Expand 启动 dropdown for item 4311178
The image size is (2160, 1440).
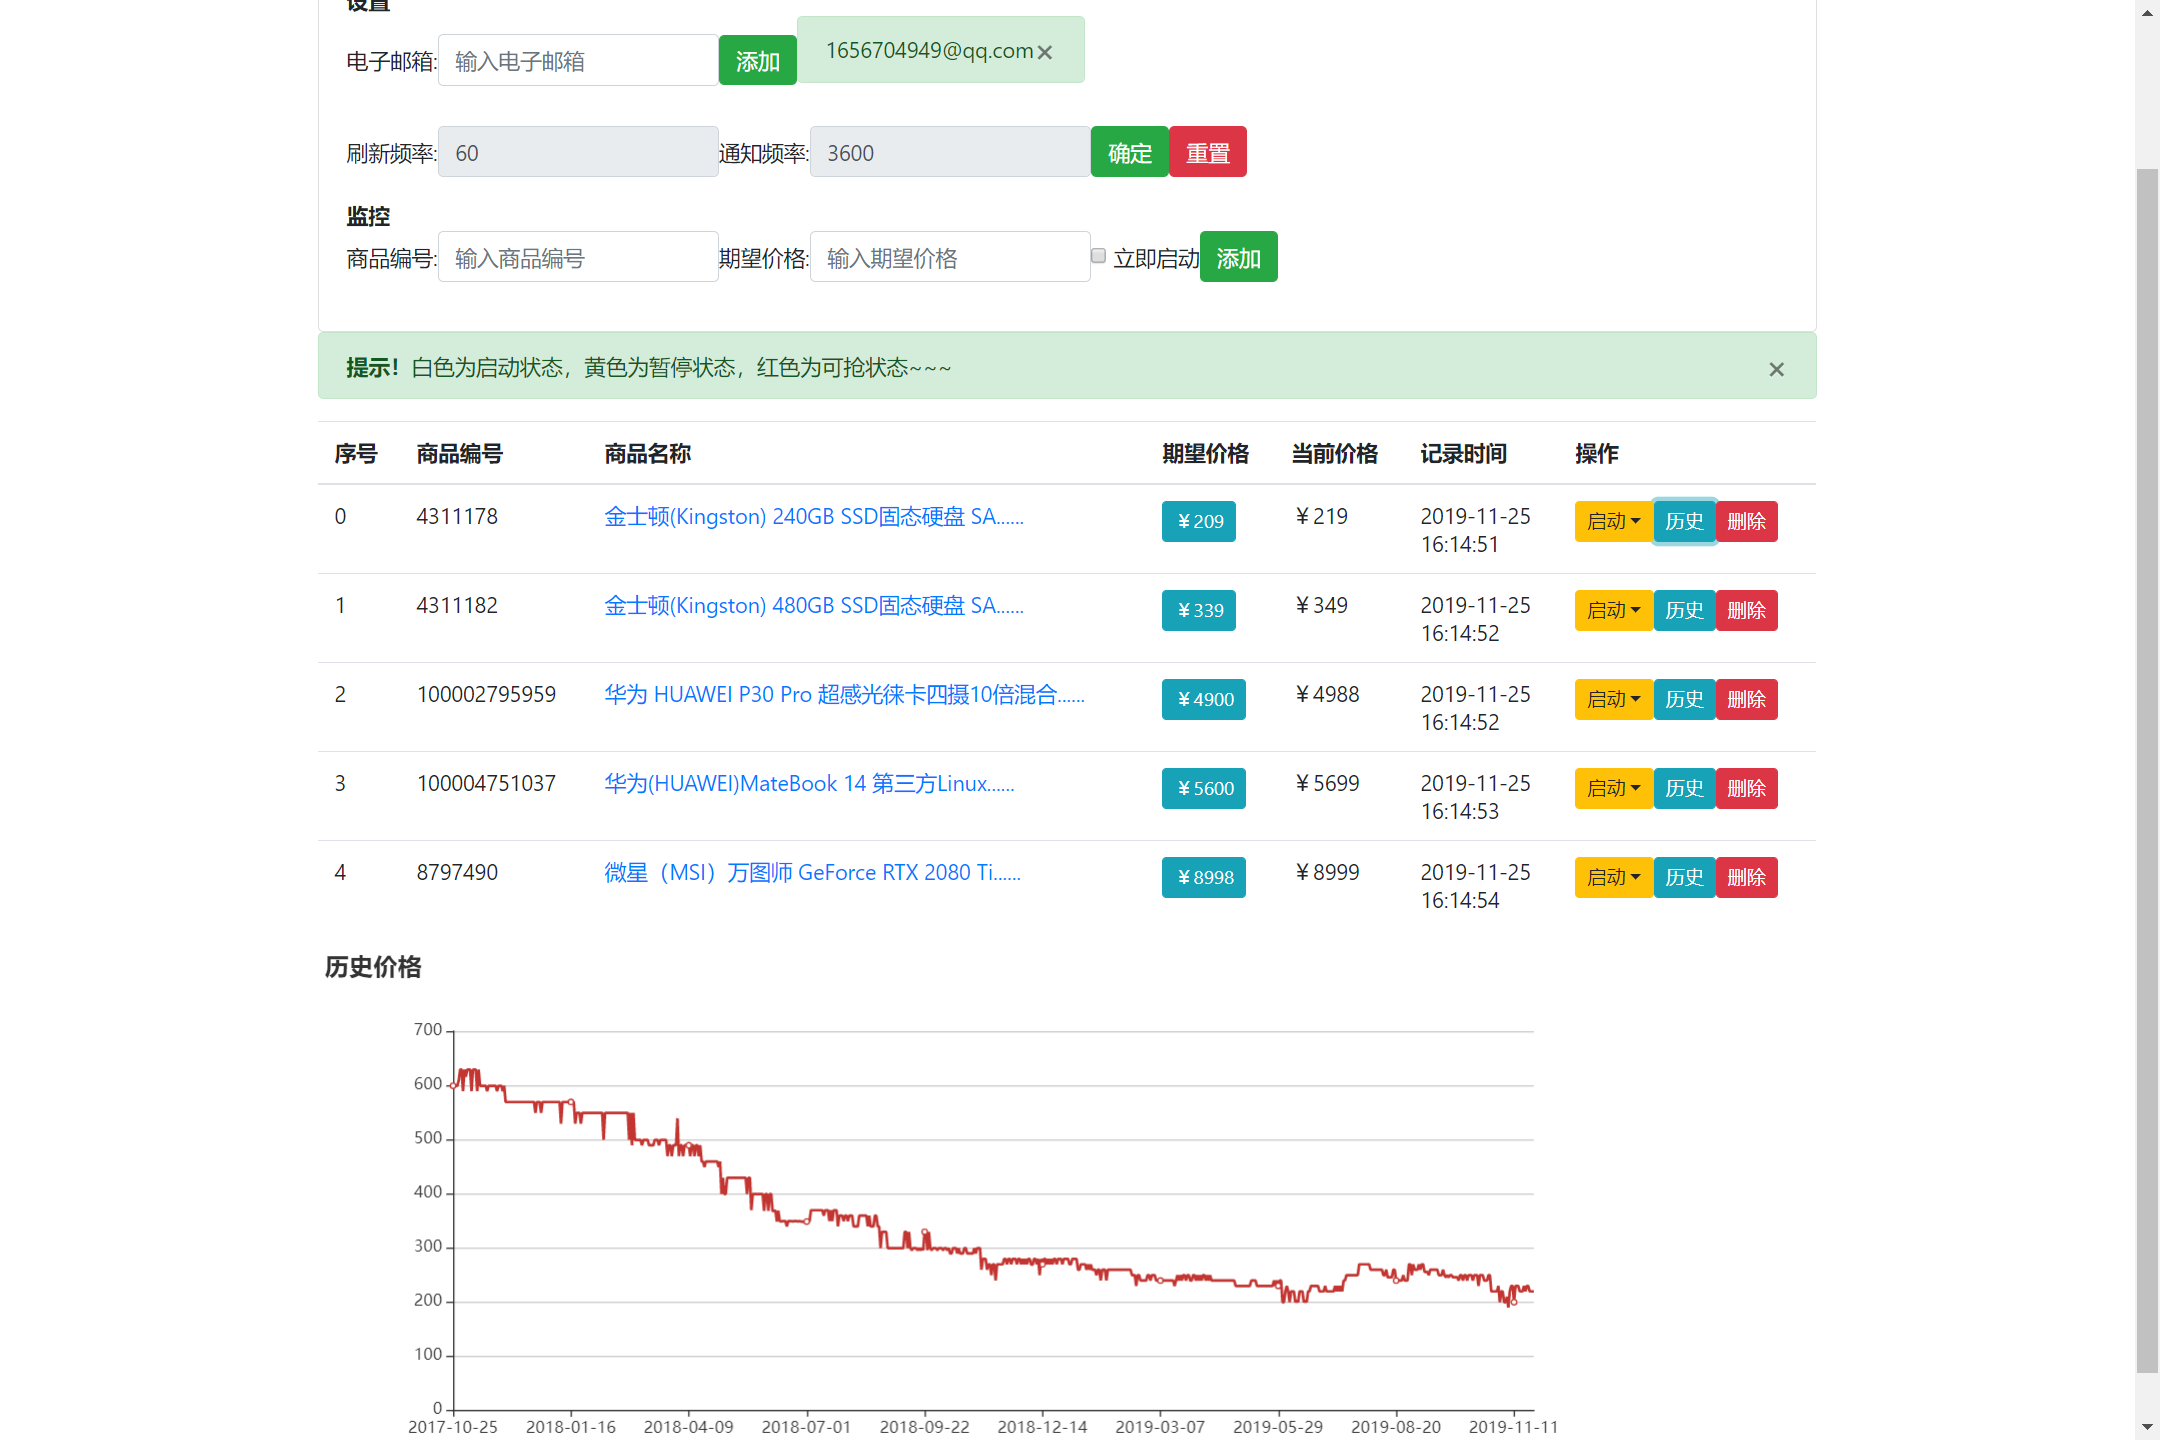pos(1612,521)
